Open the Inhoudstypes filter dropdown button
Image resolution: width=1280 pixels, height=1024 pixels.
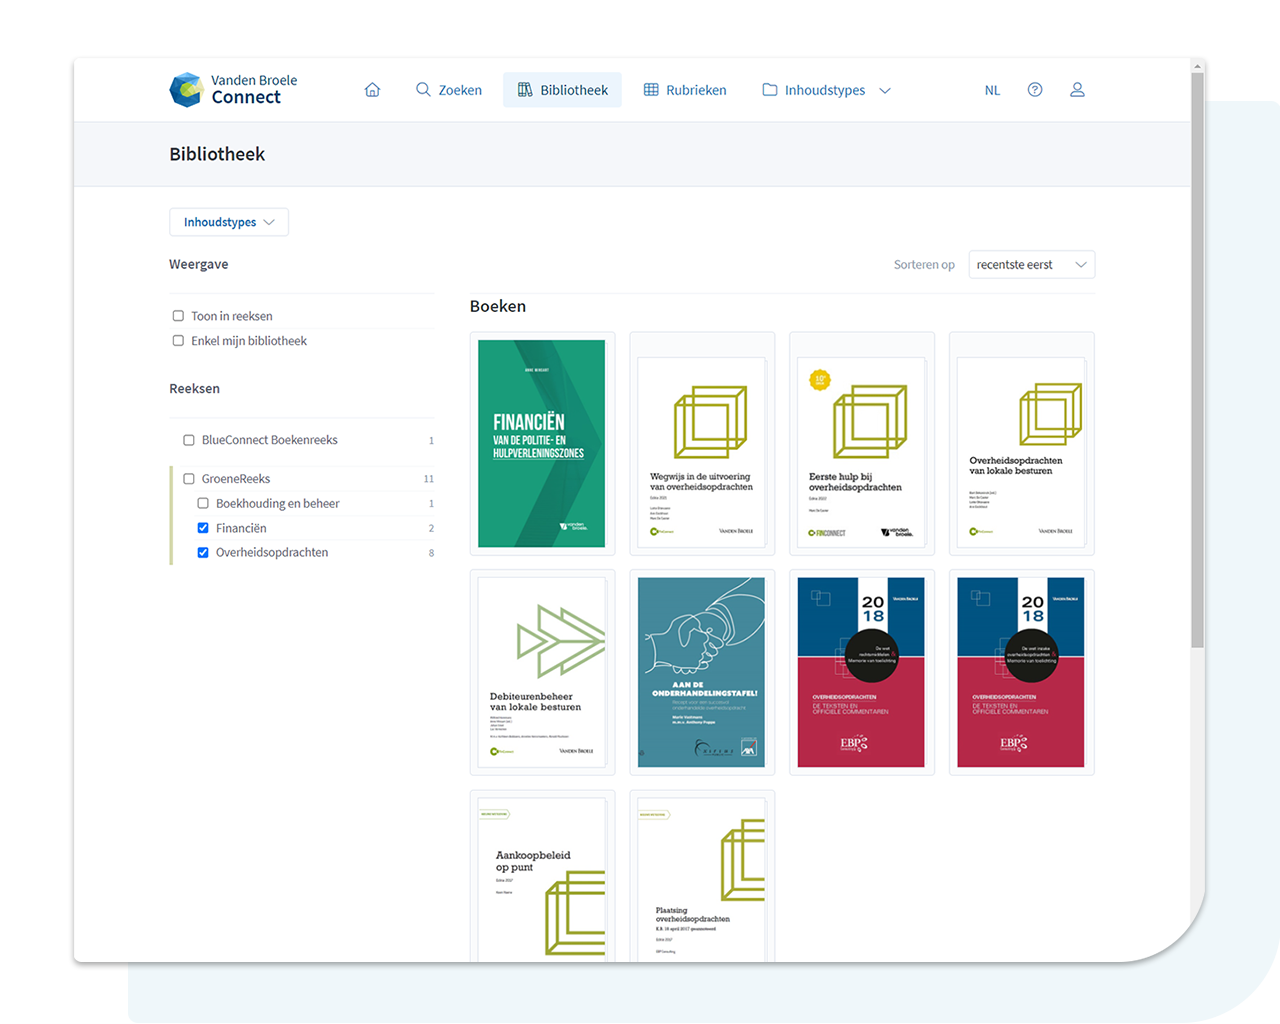pyautogui.click(x=229, y=222)
